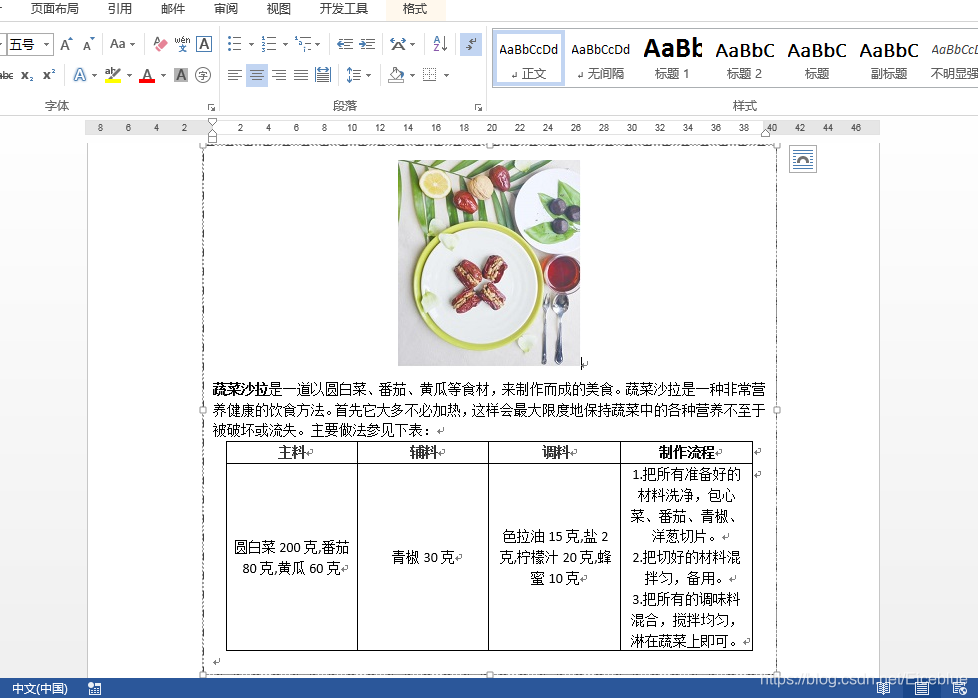Open the numbering dropdown arrow

285,44
